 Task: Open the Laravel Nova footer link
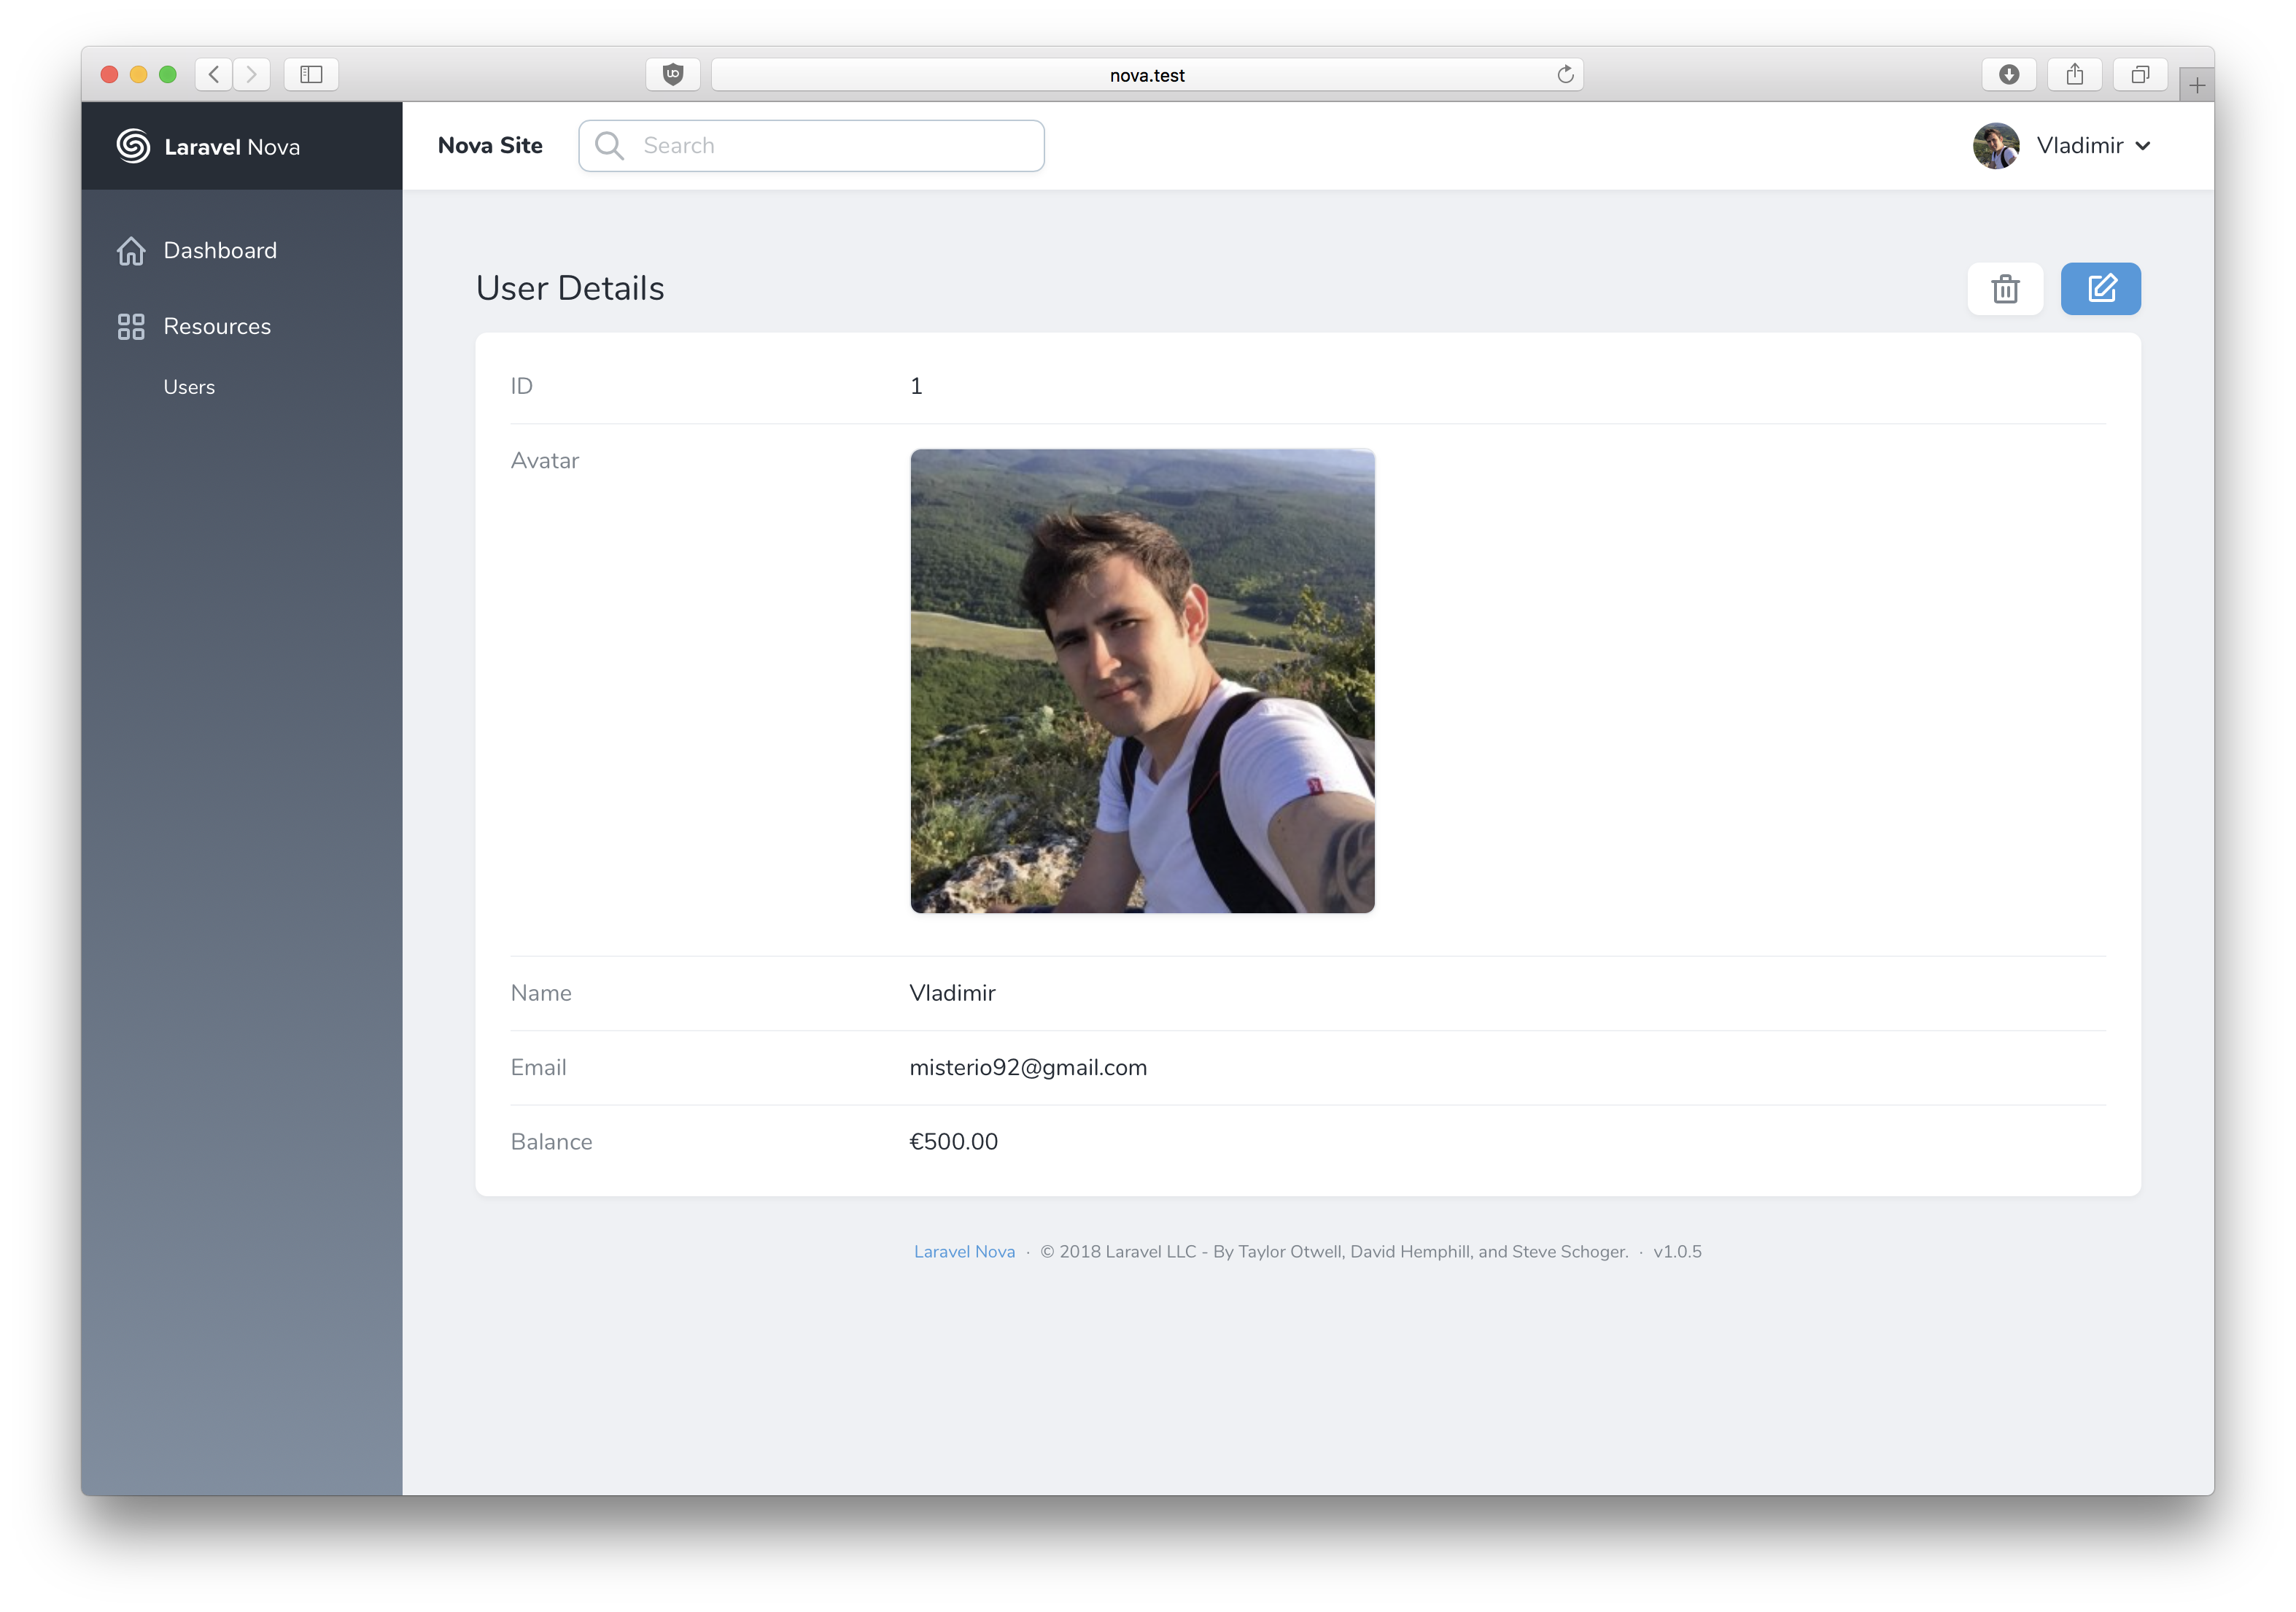pyautogui.click(x=963, y=1252)
